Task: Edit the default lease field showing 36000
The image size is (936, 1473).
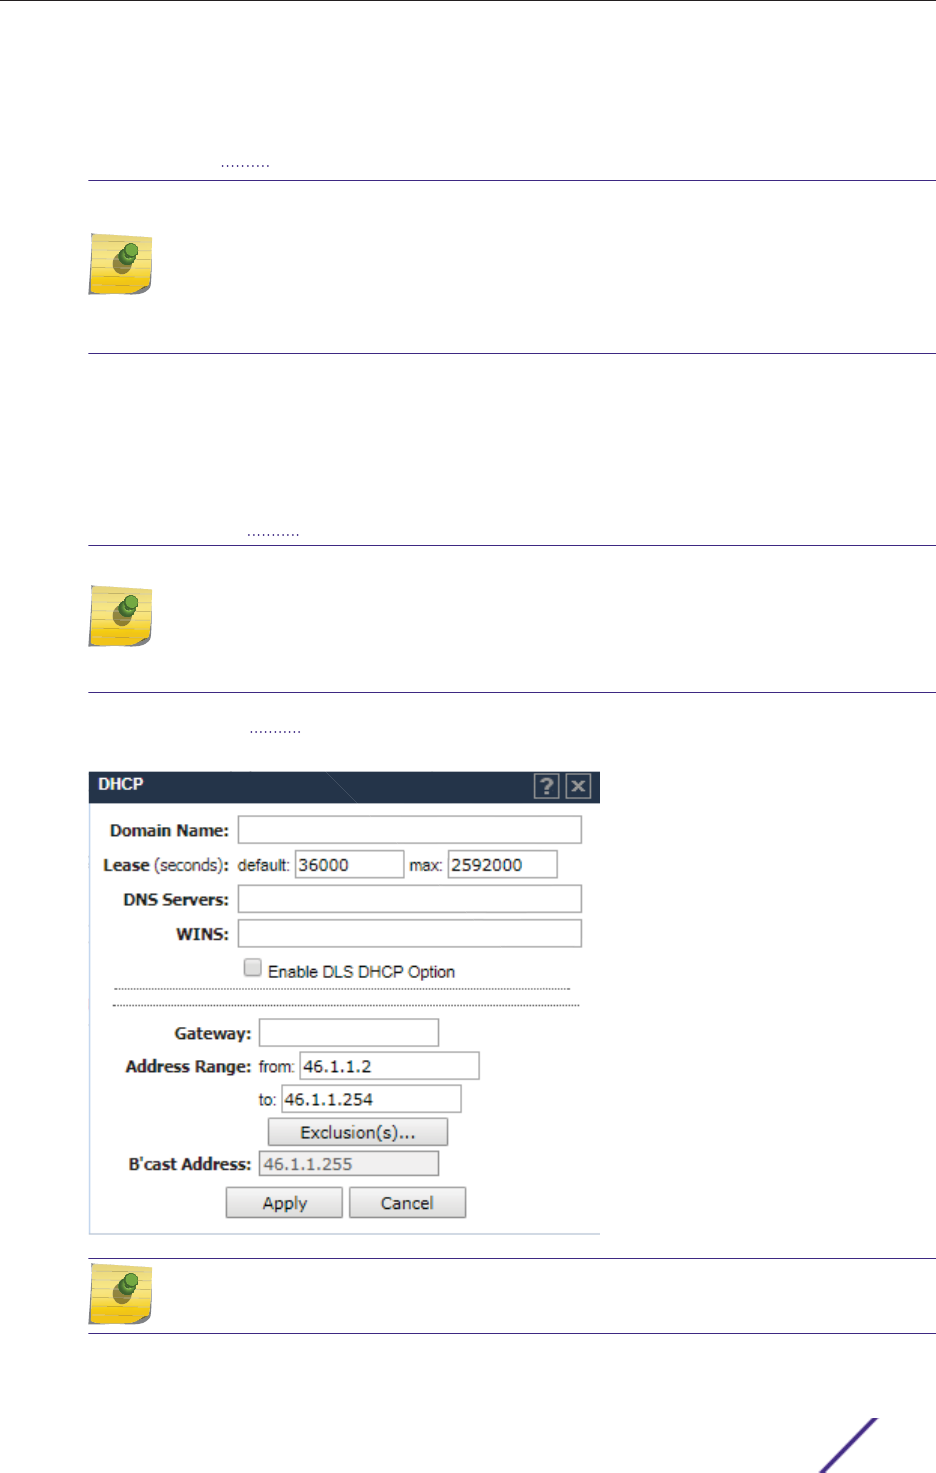Action: click(x=350, y=864)
